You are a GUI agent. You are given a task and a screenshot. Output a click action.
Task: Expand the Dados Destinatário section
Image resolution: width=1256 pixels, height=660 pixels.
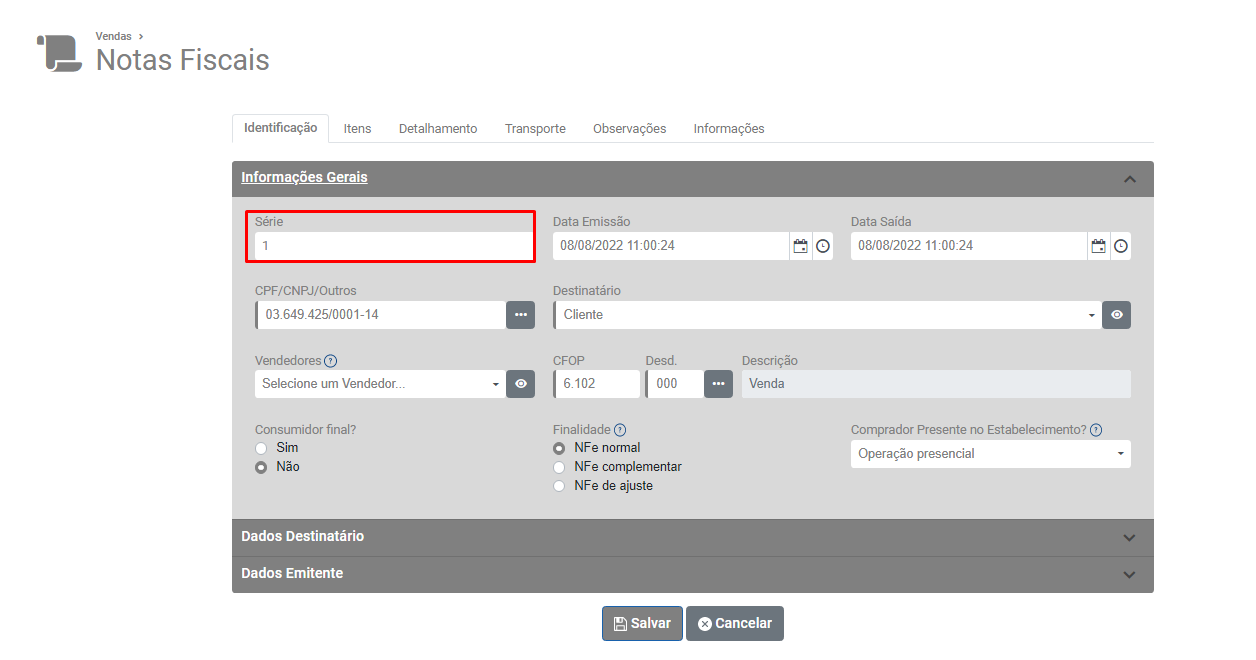692,537
